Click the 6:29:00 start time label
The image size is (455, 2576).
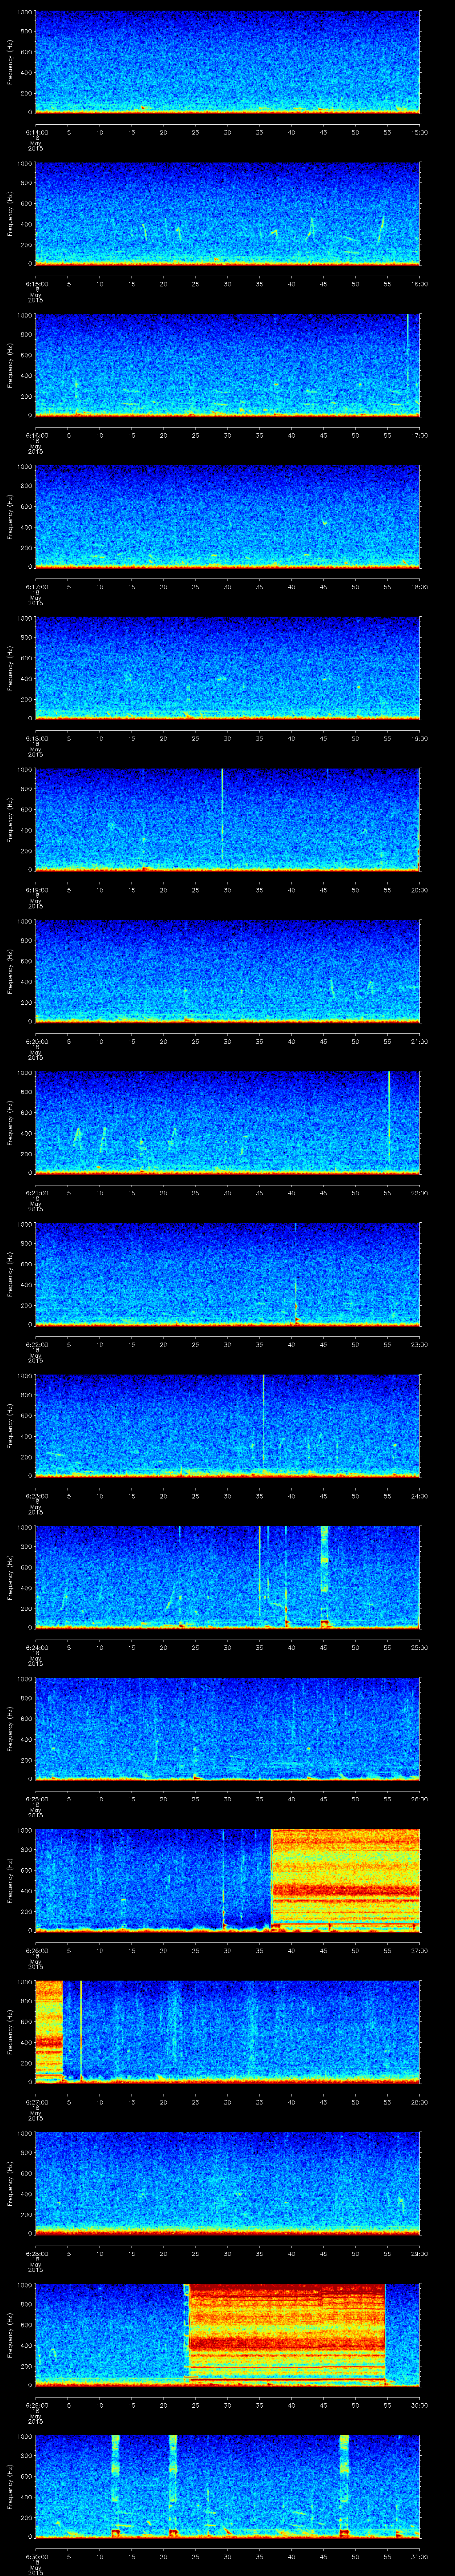(x=36, y=2405)
